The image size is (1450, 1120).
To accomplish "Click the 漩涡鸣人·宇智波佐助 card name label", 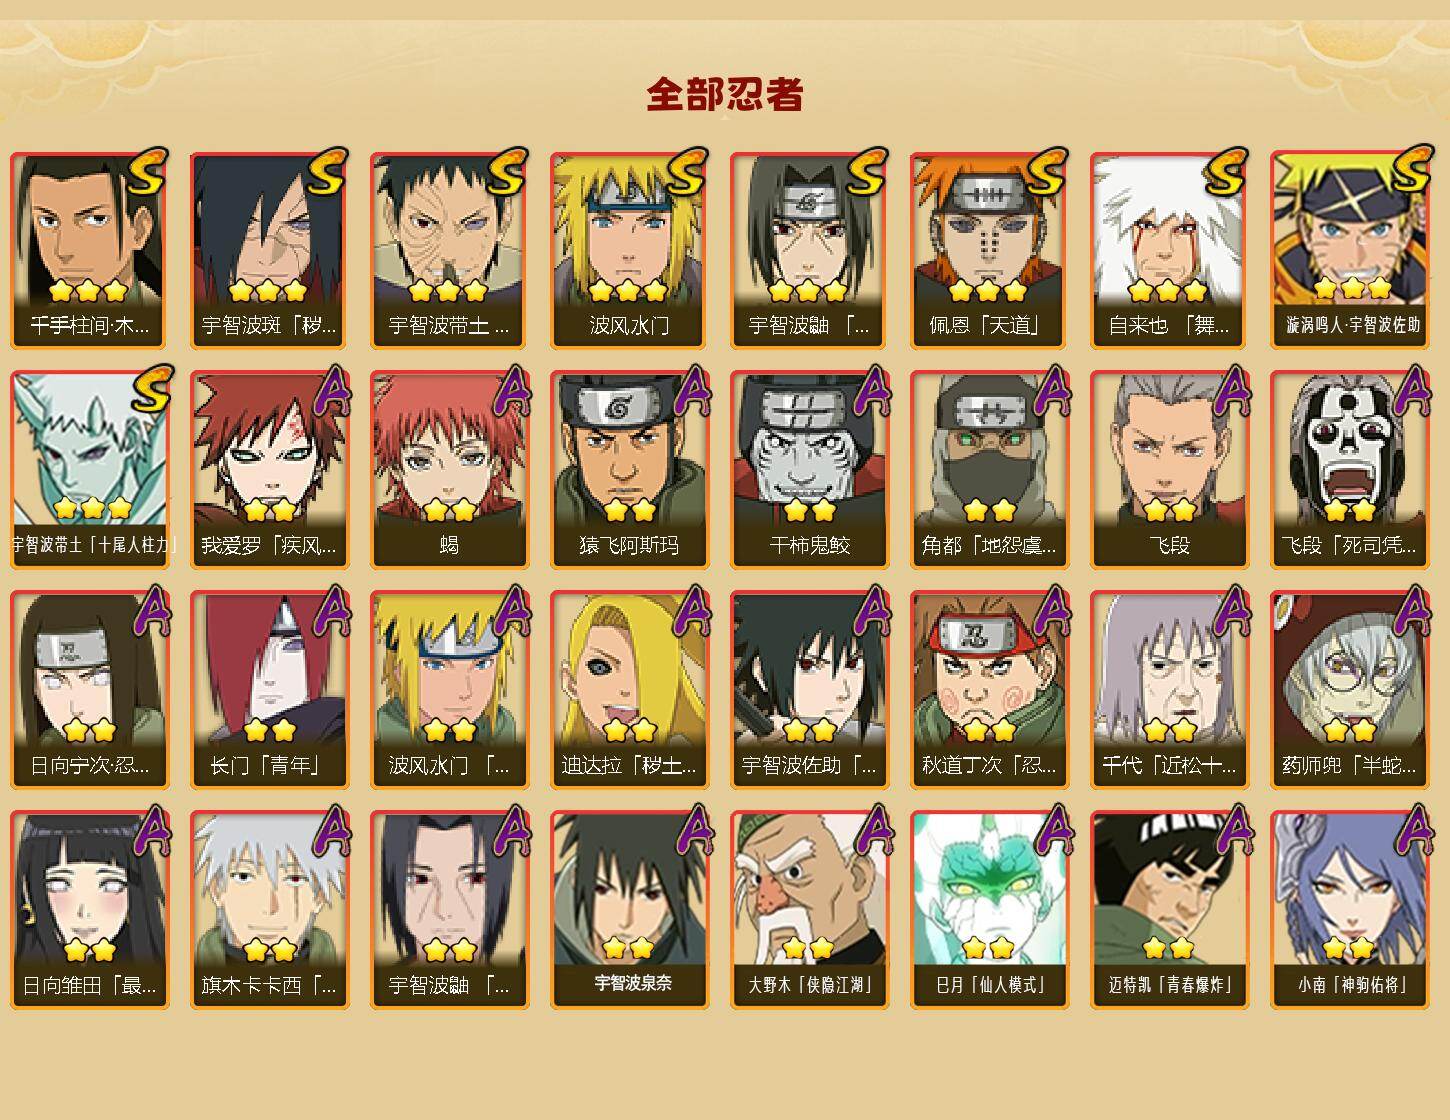I will (x=1353, y=325).
